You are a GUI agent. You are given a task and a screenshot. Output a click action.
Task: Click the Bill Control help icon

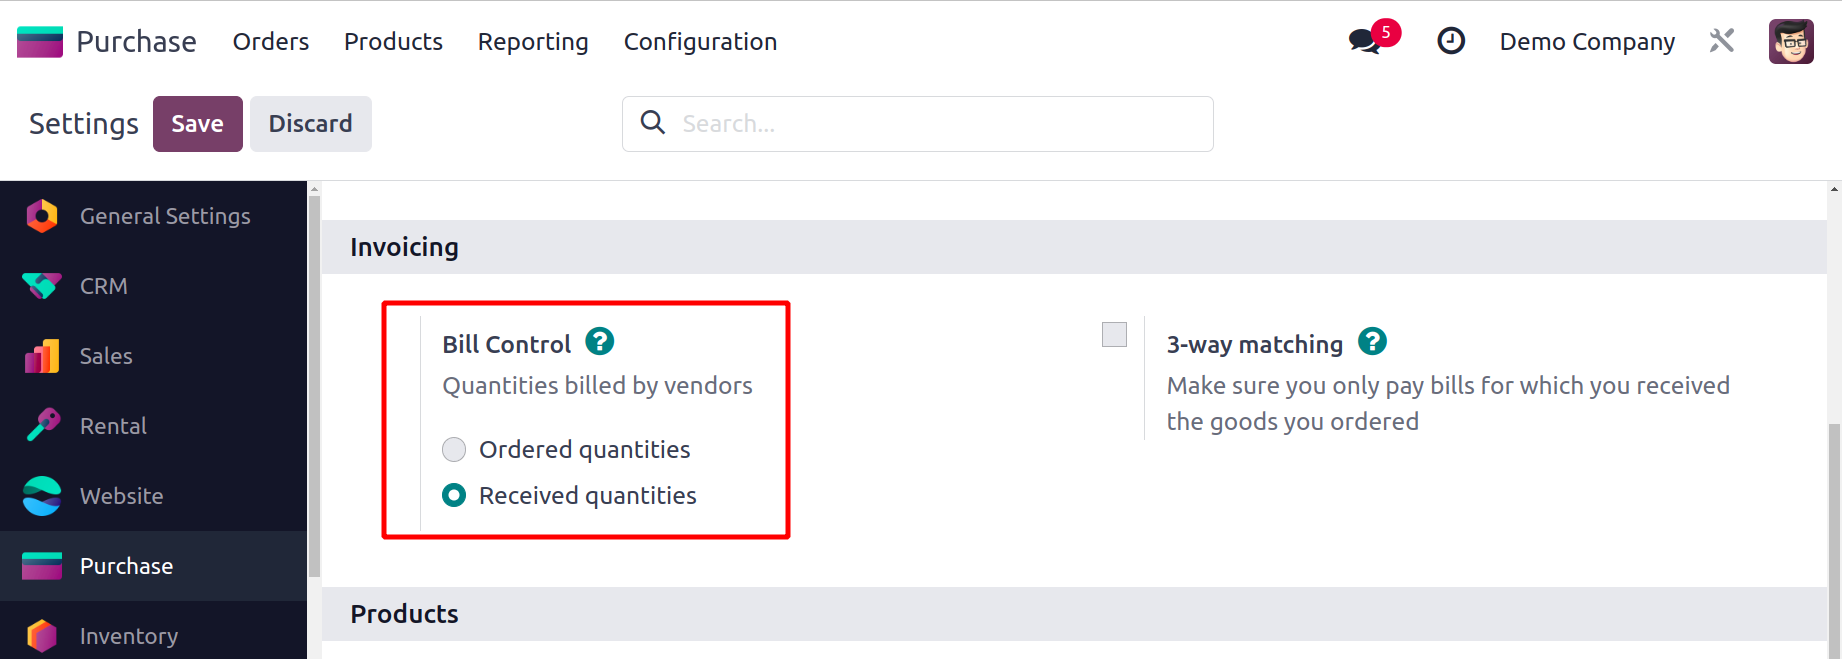tap(599, 342)
